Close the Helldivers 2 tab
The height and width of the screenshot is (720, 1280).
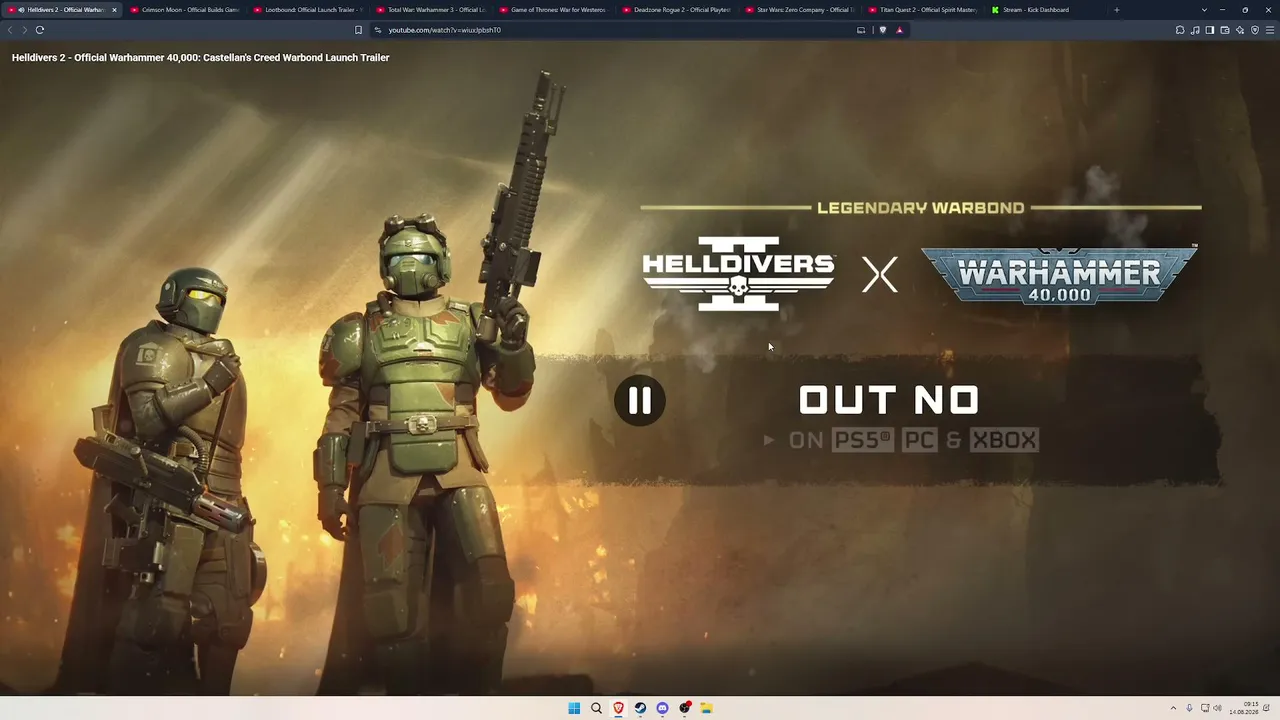click(114, 10)
